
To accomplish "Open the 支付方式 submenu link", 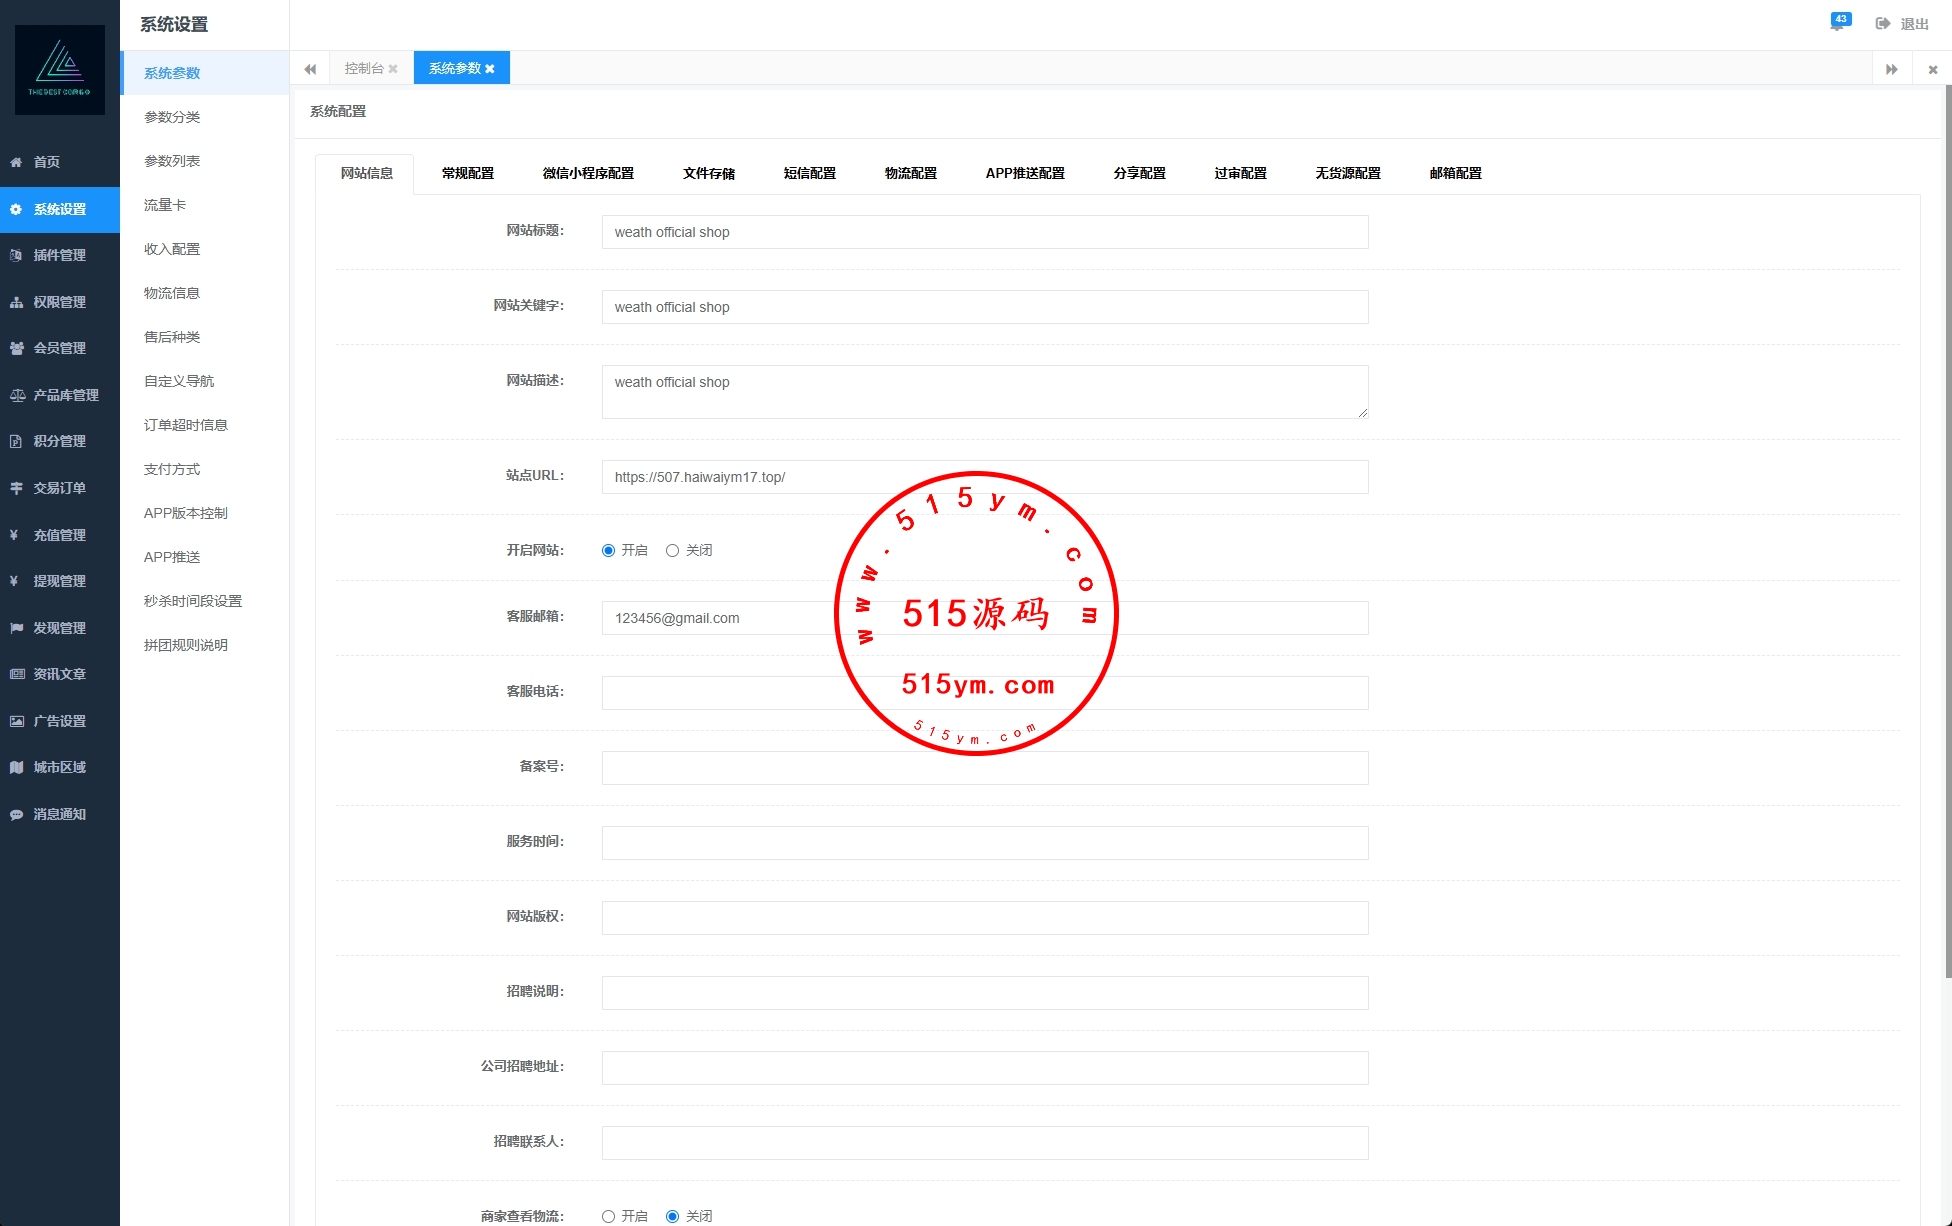I will point(172,469).
